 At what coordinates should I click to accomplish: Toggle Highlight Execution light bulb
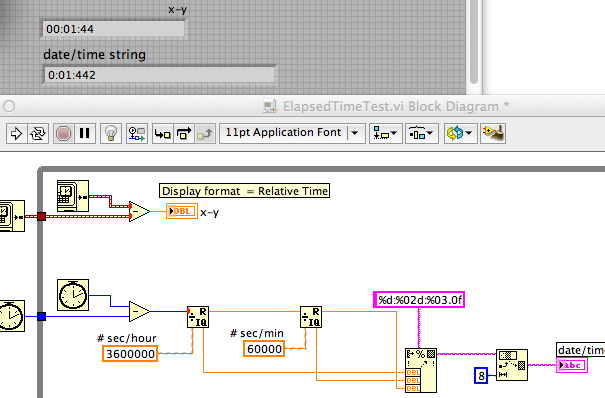coord(111,134)
